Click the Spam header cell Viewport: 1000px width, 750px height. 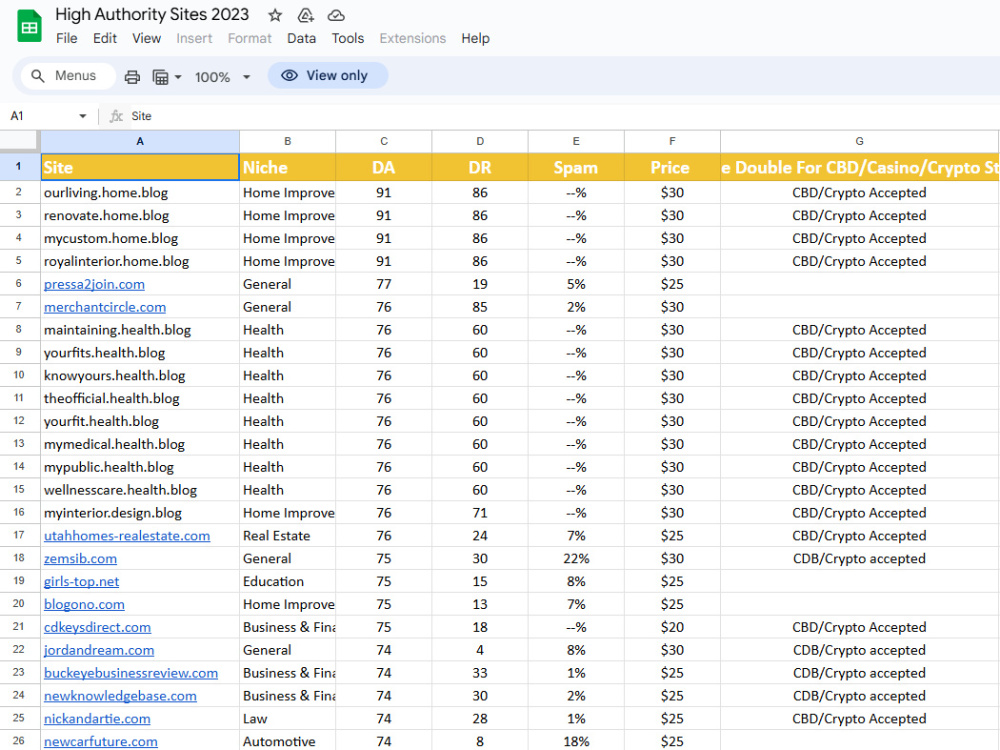(576, 167)
